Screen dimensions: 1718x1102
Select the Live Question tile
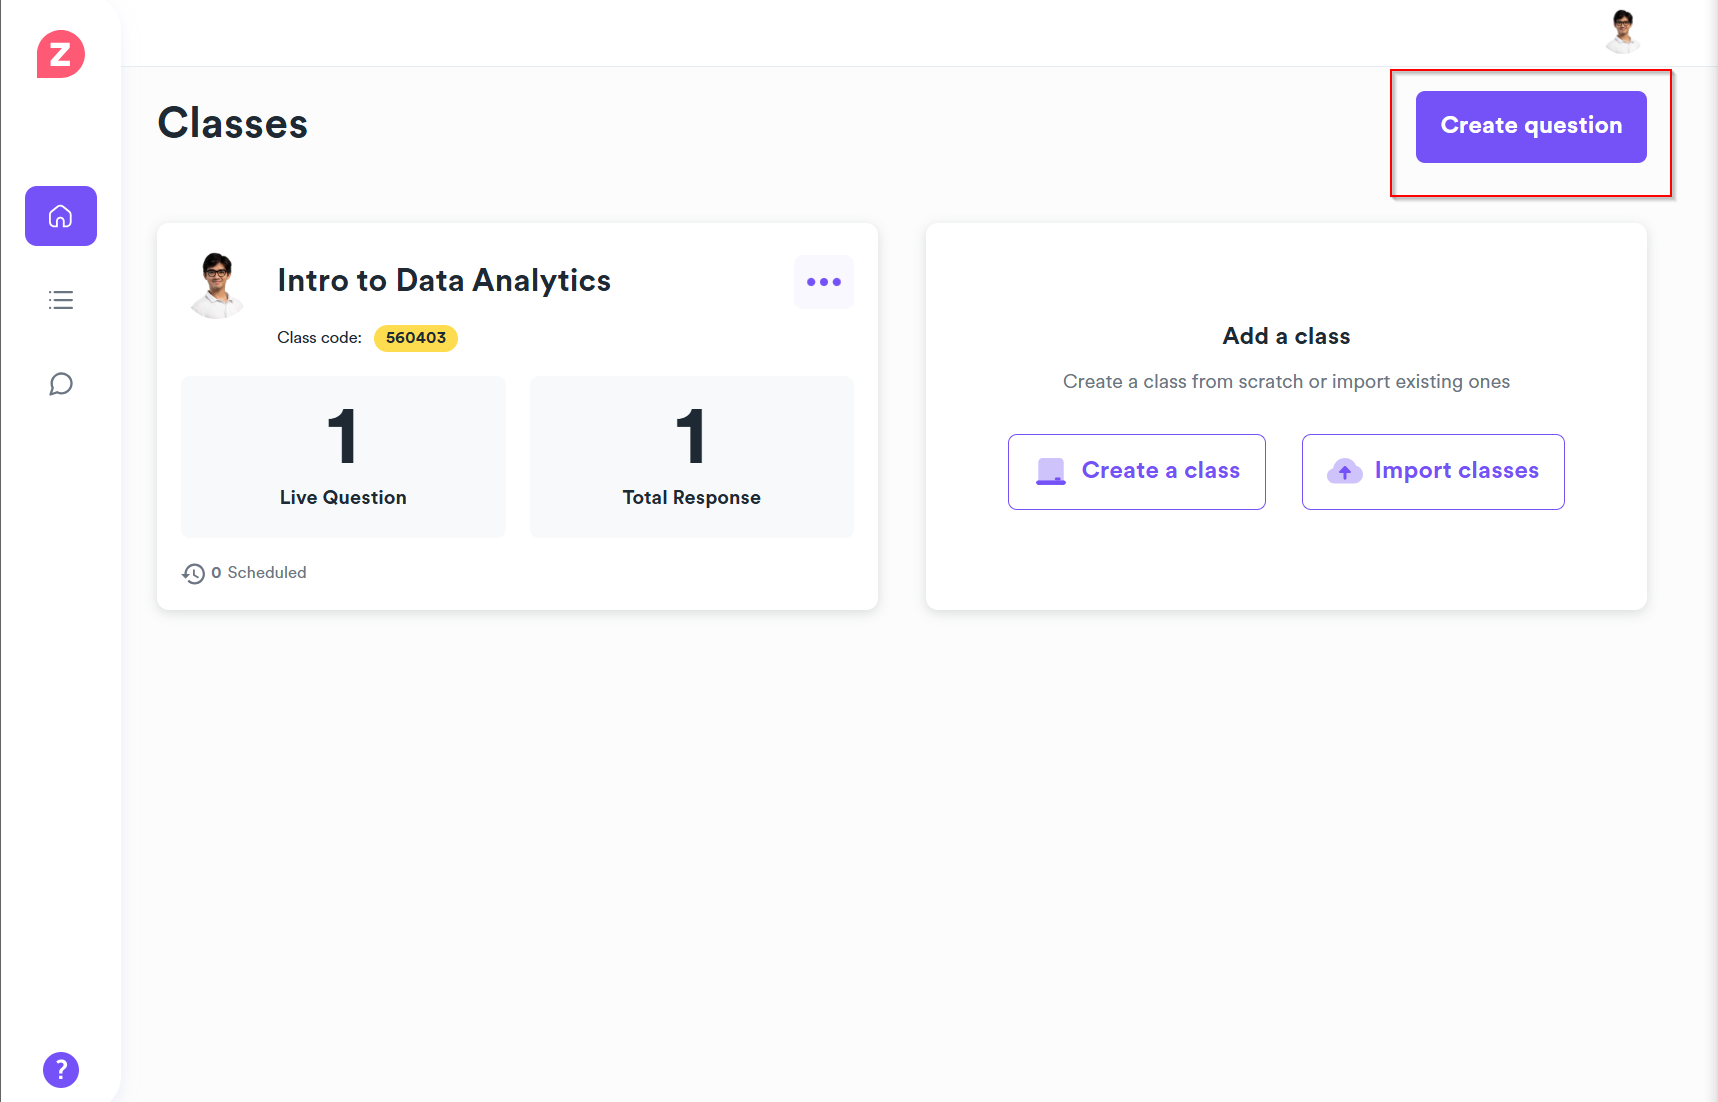point(343,457)
